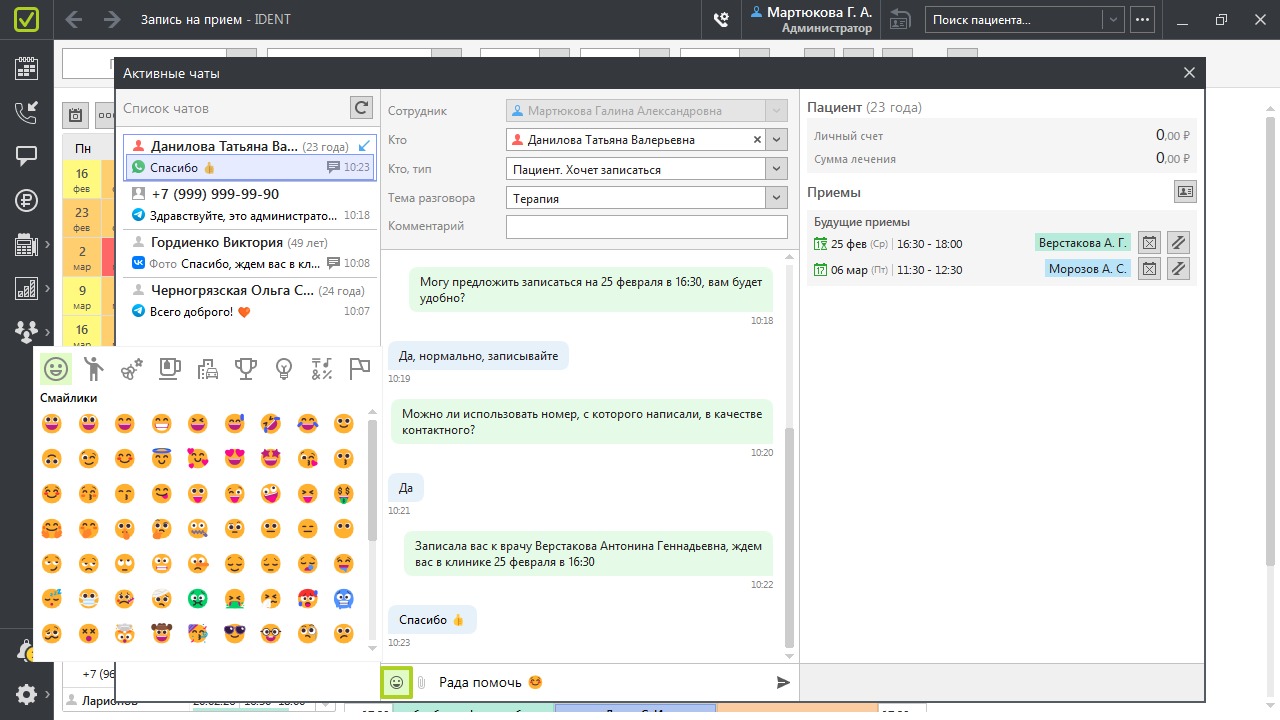Reschedule the 06 мар appointment
Screen dimensions: 1280x720
1178,268
